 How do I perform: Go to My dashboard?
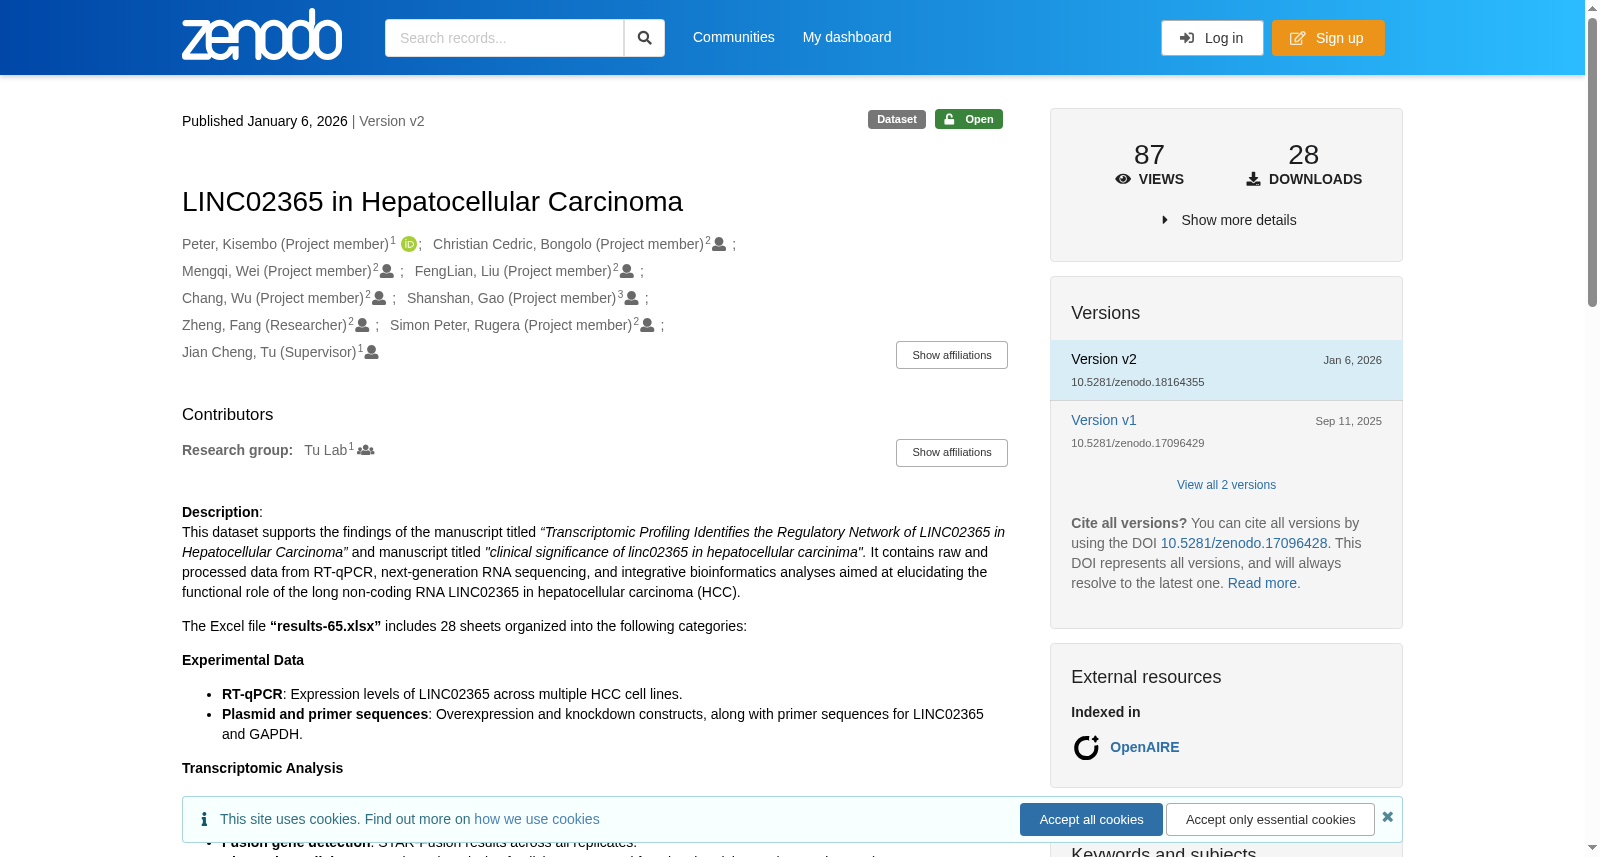tap(847, 37)
